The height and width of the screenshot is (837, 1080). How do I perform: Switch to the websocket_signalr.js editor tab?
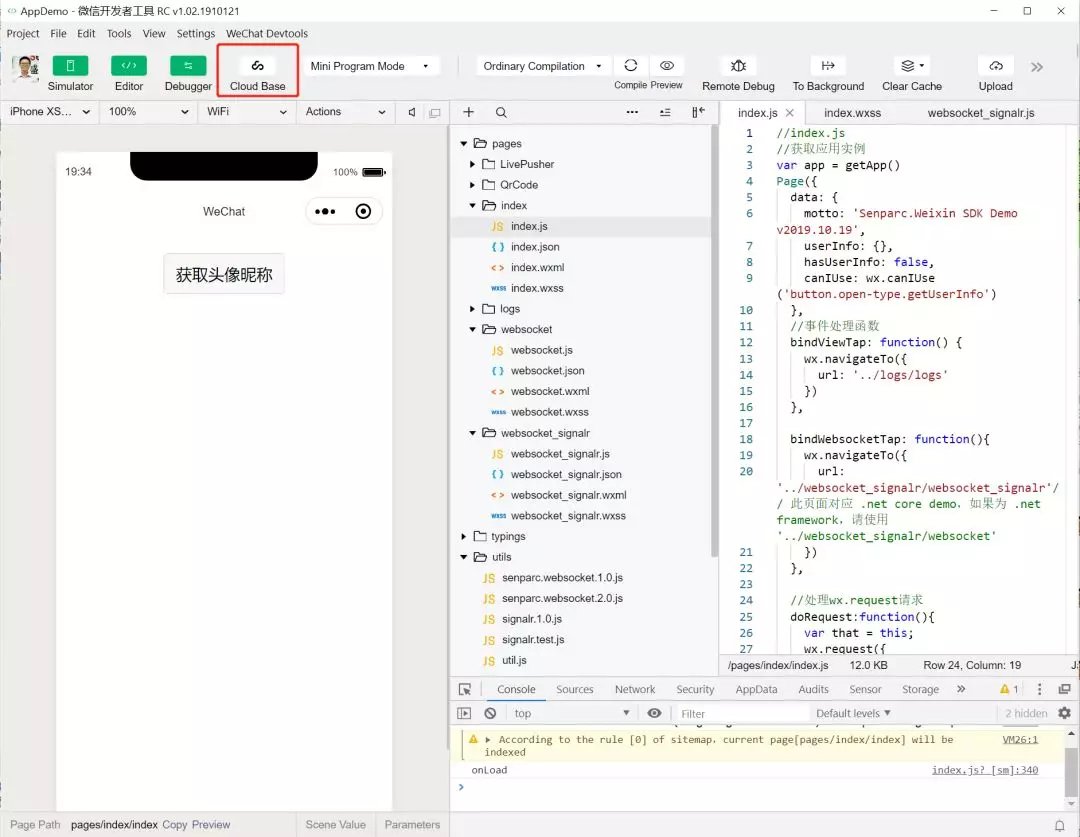[981, 113]
